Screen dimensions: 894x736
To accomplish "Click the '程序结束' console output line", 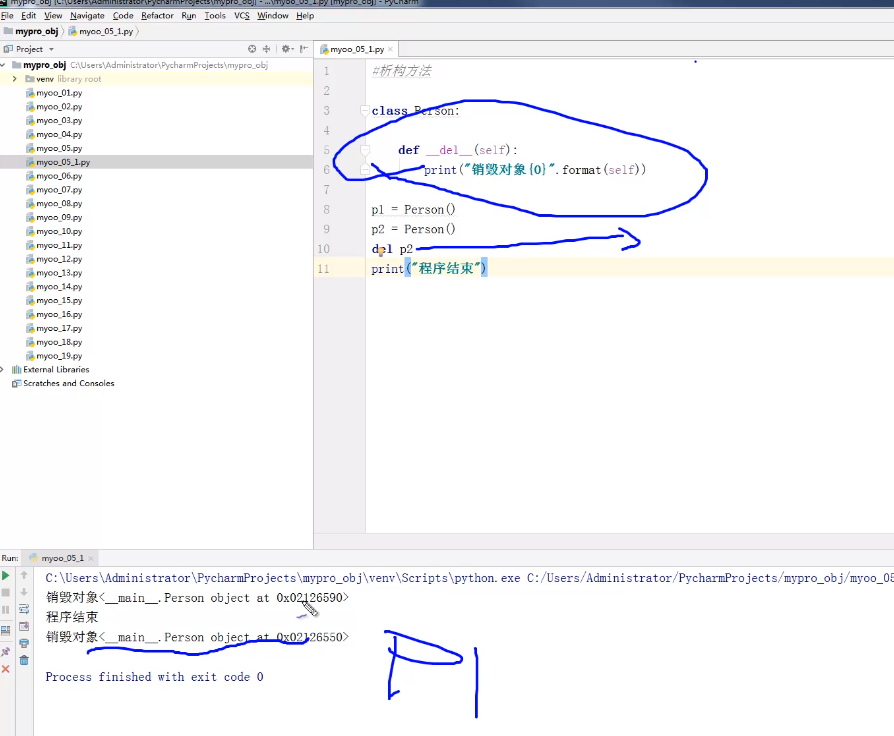I will click(x=72, y=617).
